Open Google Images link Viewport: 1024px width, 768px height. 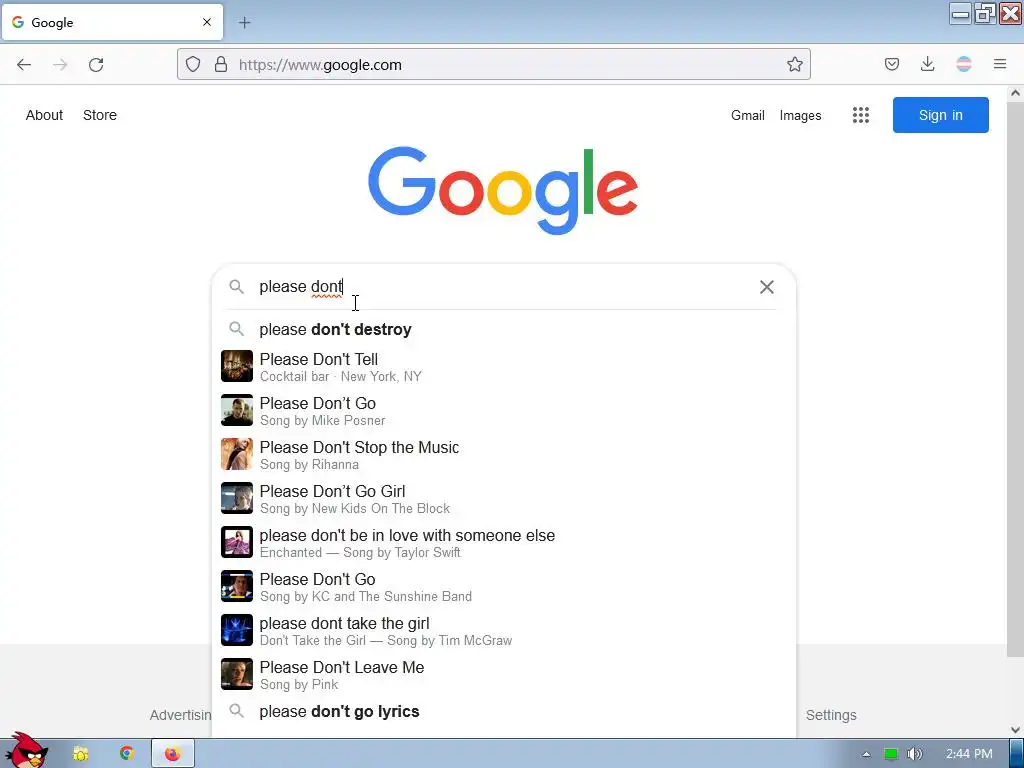point(800,115)
